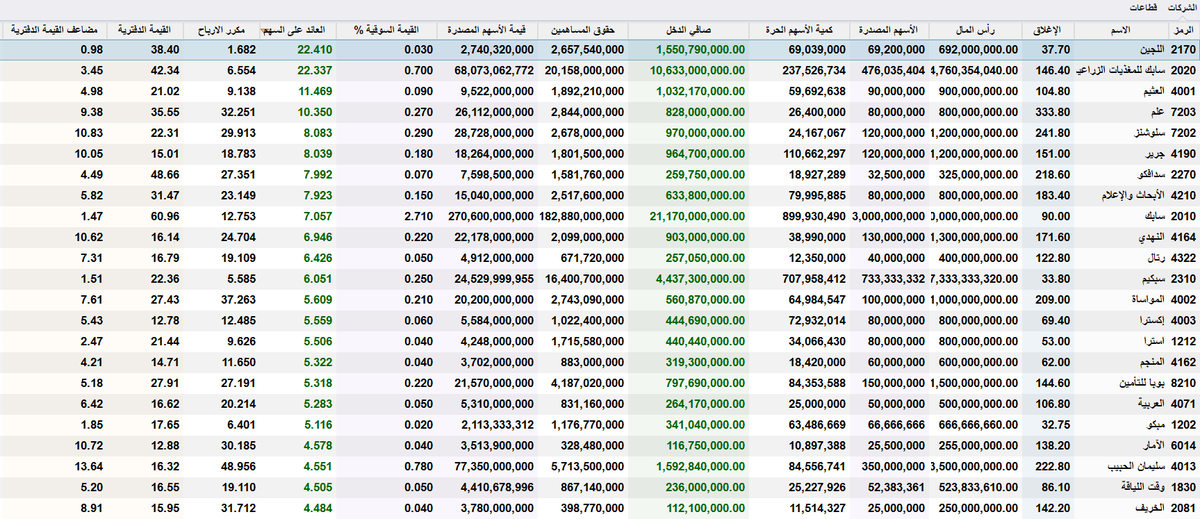Click closing price 333.80 for علم
Image resolution: width=1200 pixels, height=519 pixels.
click(x=1055, y=114)
